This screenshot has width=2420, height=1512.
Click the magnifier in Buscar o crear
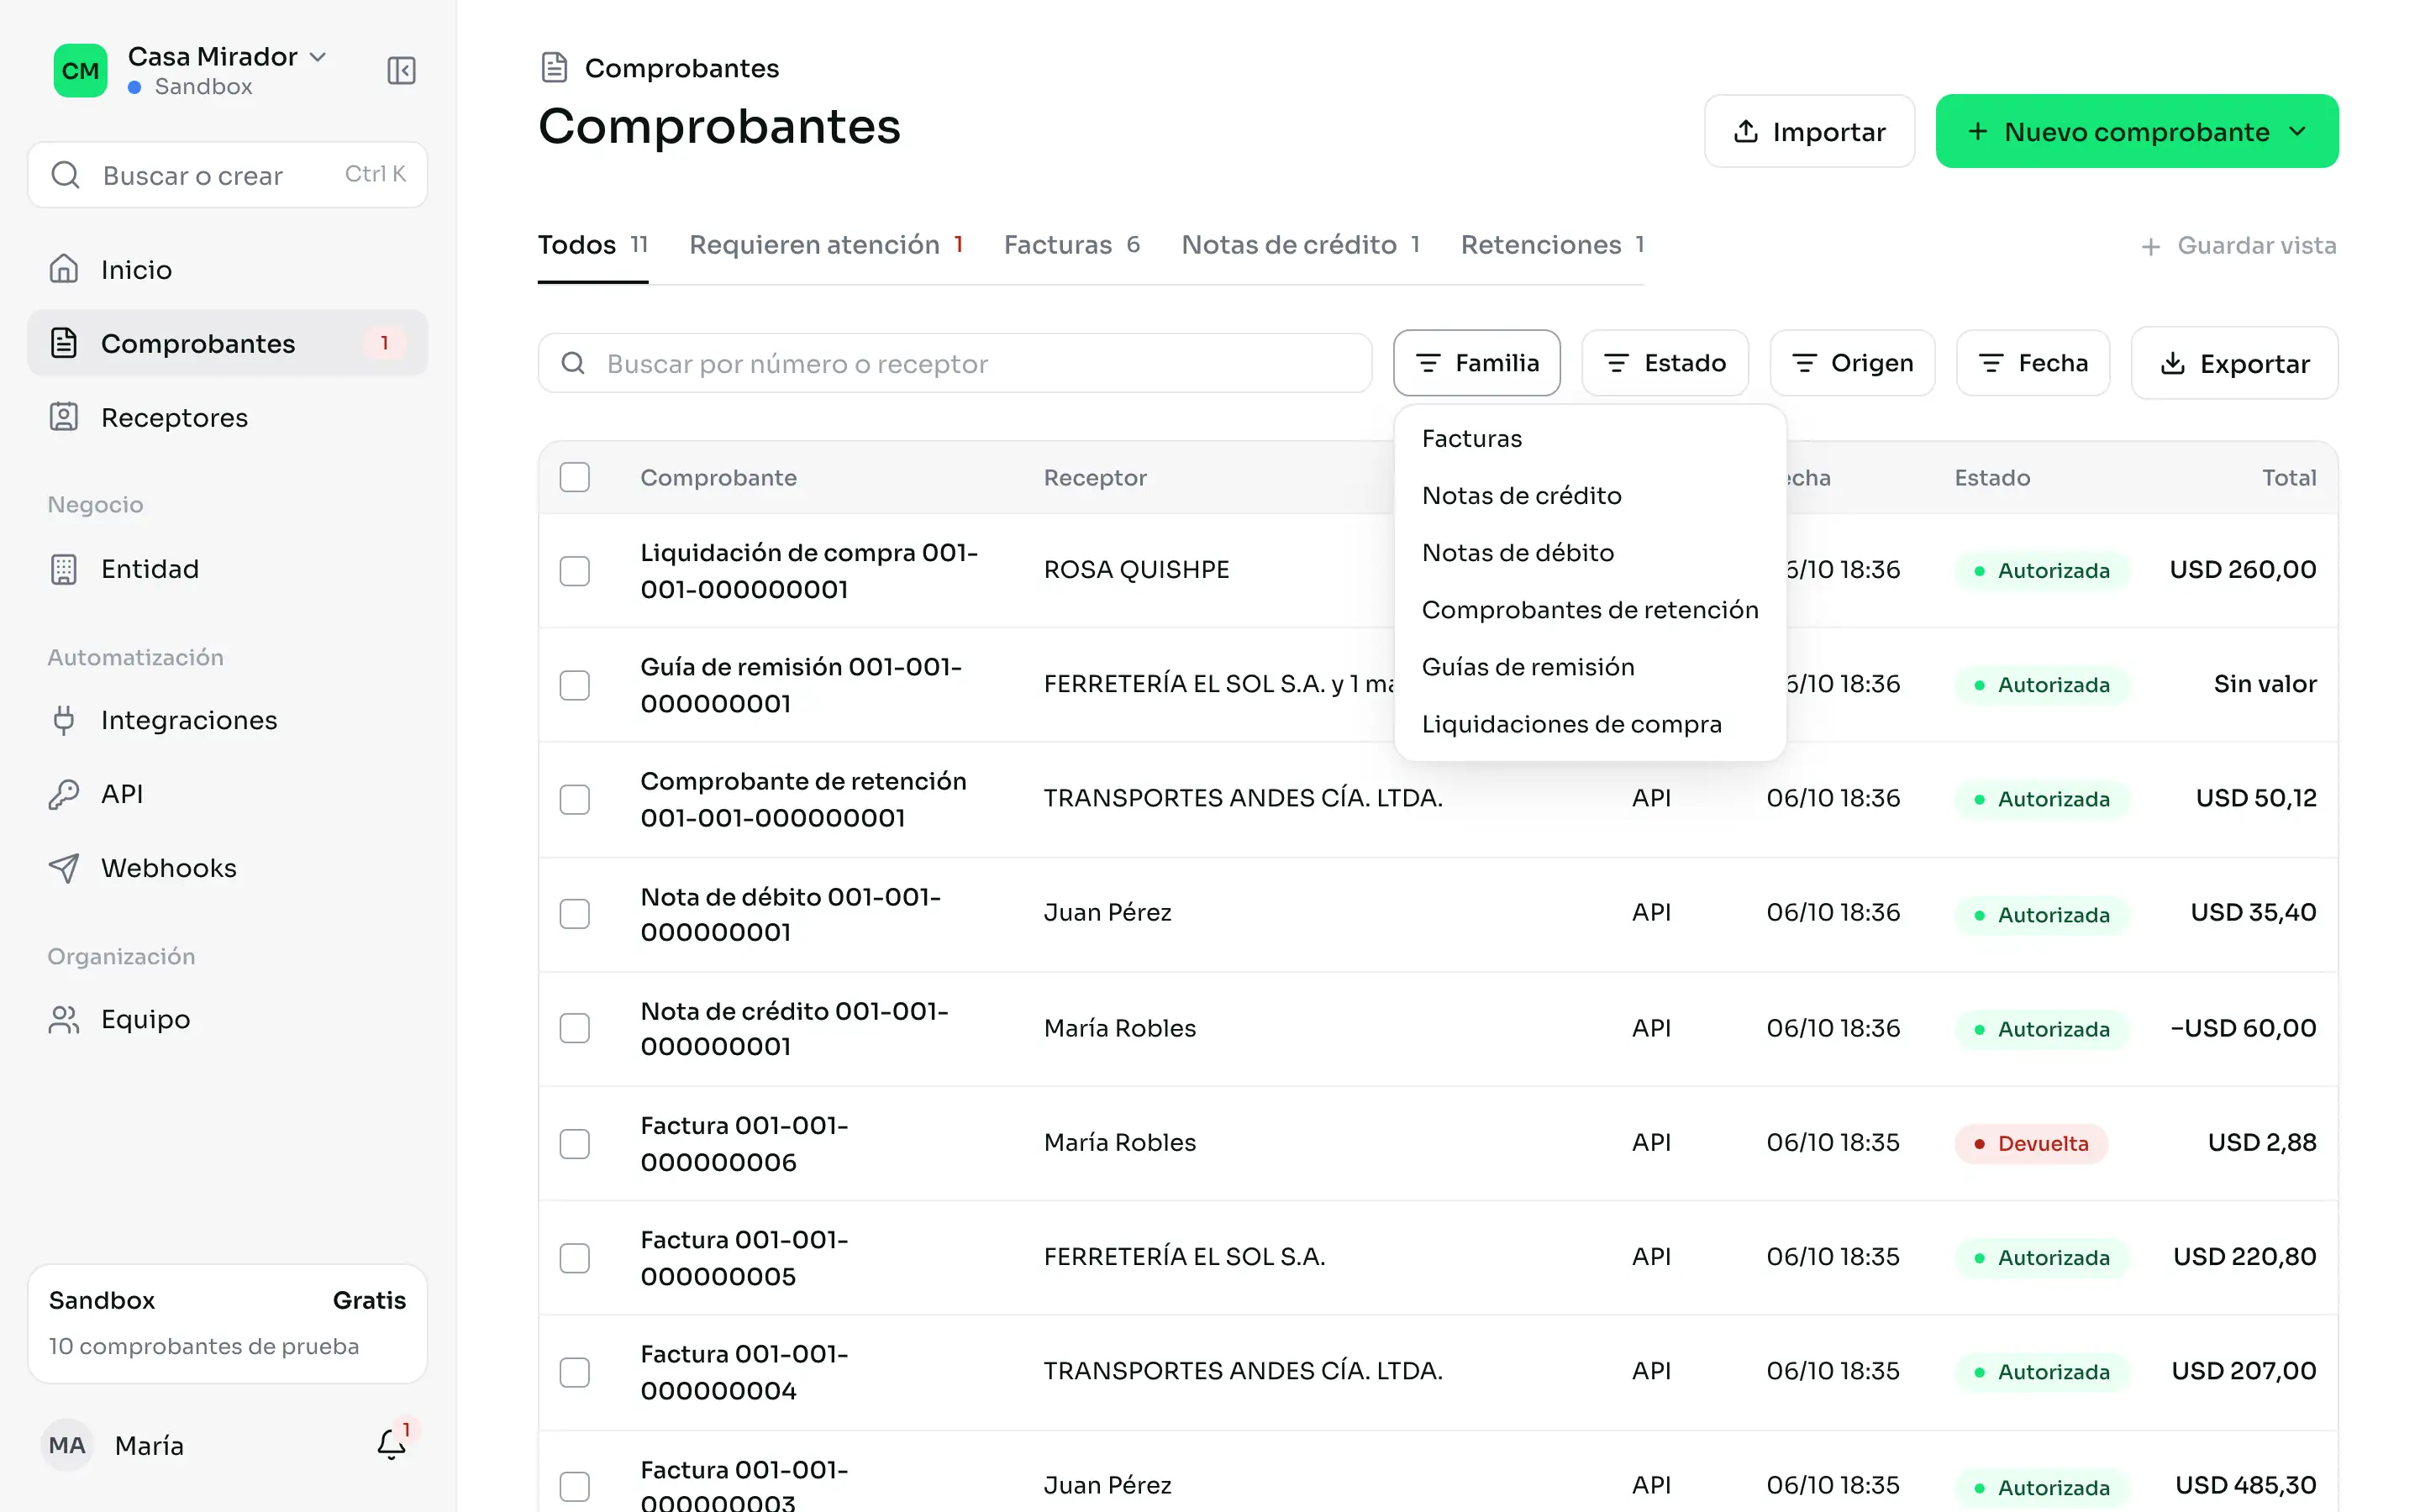pos(66,175)
